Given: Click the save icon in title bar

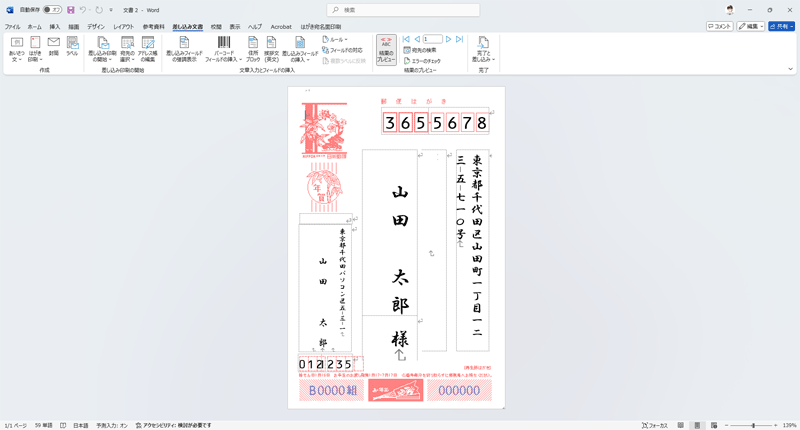Looking at the screenshot, I should click(x=71, y=10).
